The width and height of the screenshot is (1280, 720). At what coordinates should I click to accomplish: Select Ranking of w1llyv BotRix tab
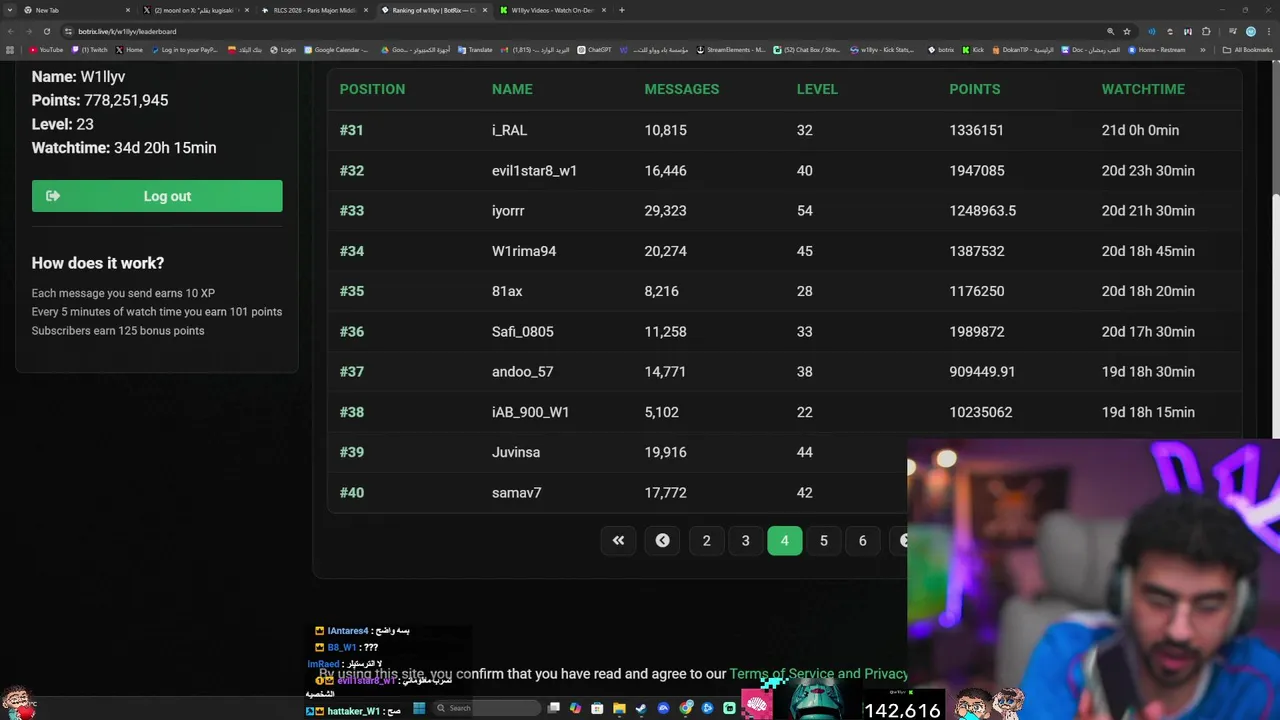coord(432,10)
